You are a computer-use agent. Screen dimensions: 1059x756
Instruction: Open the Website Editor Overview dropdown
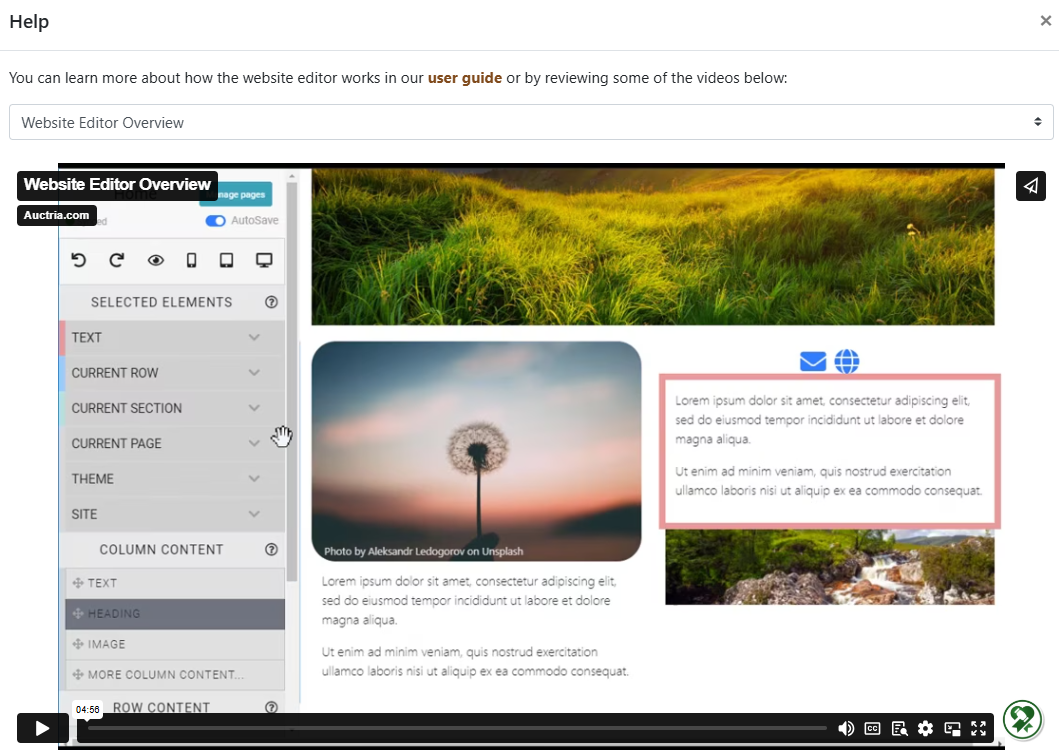[530, 122]
